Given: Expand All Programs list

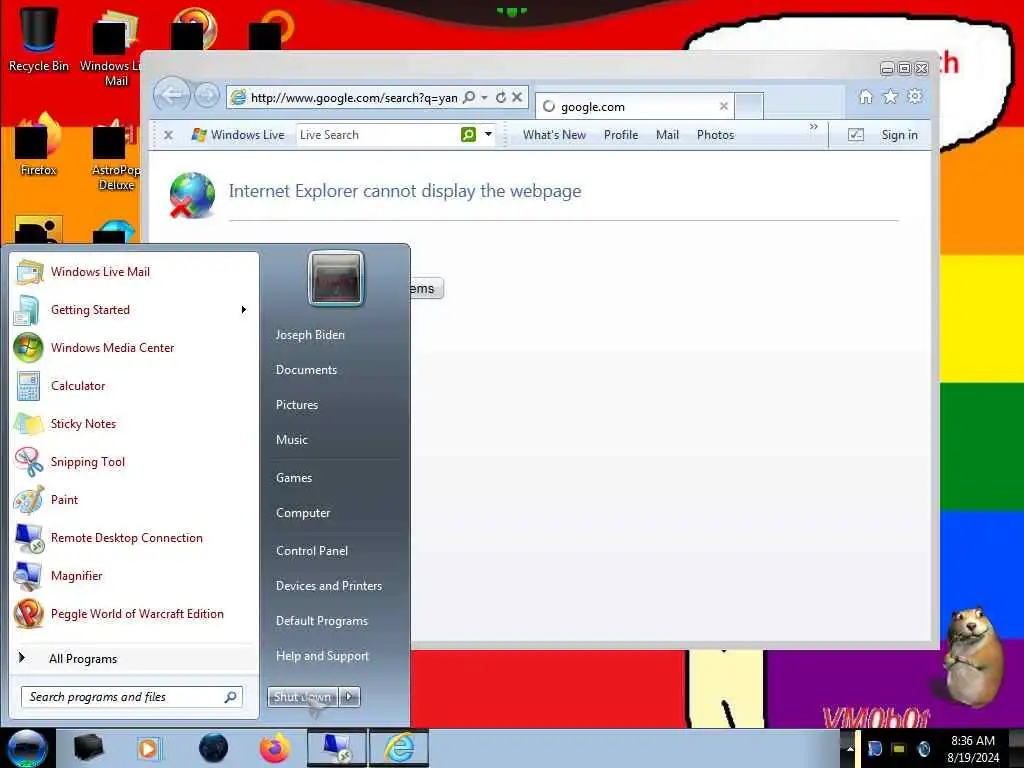Looking at the screenshot, I should pos(135,658).
